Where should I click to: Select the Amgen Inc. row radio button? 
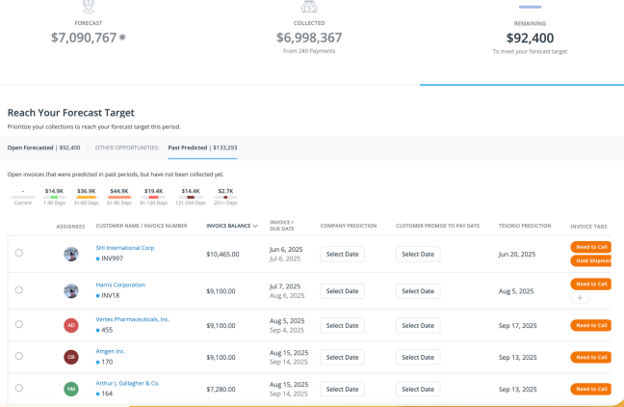click(x=19, y=357)
